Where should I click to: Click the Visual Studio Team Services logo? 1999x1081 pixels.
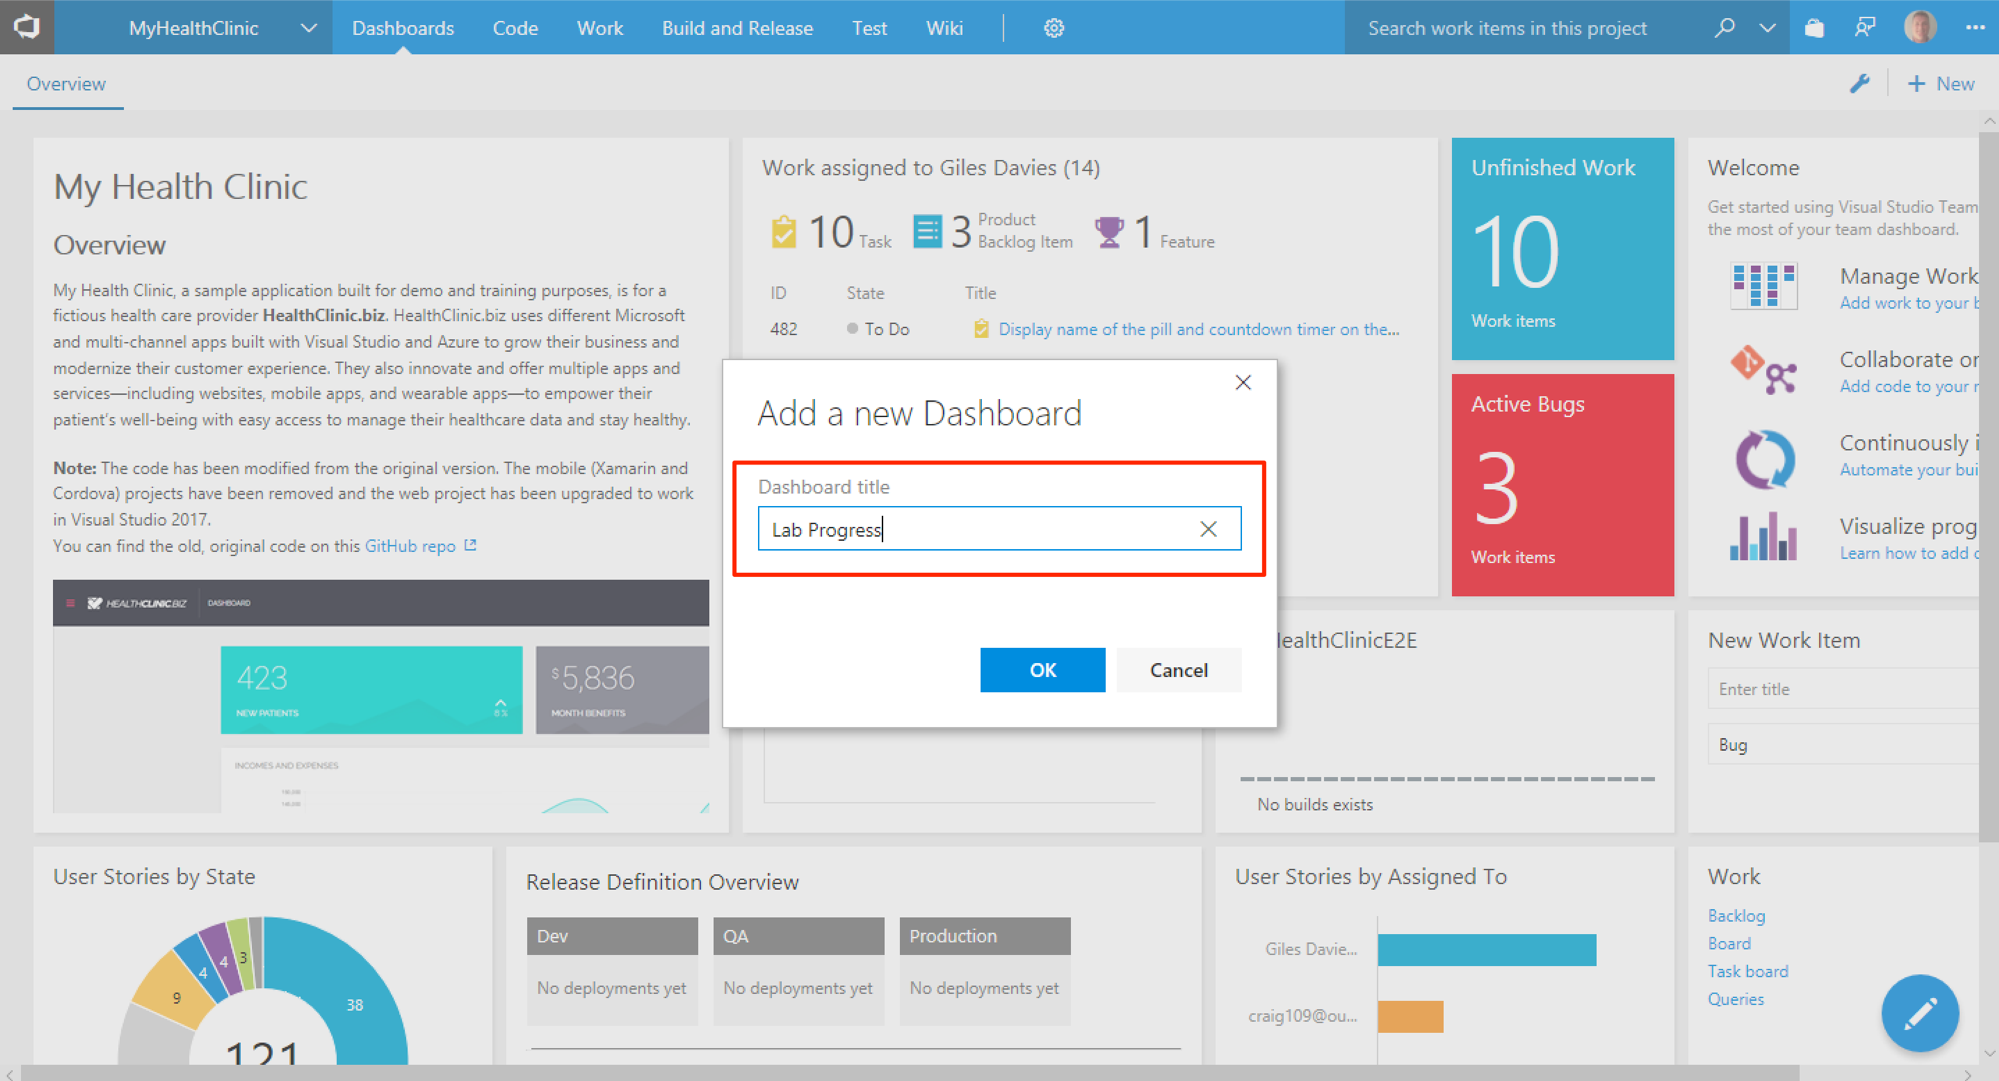coord(27,27)
